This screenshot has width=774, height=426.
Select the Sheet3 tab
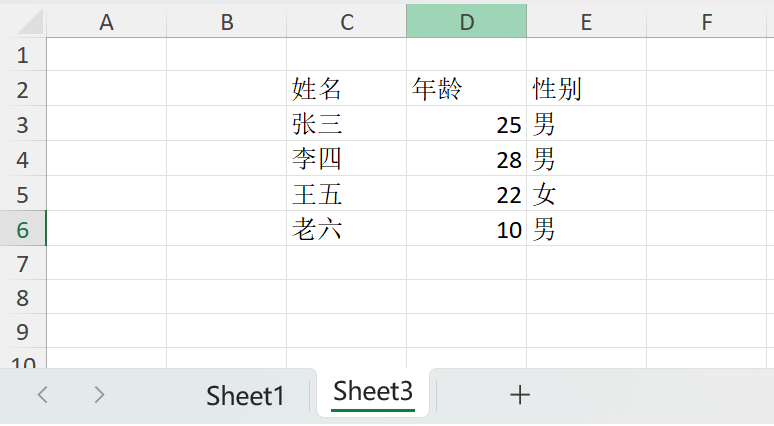coord(373,393)
